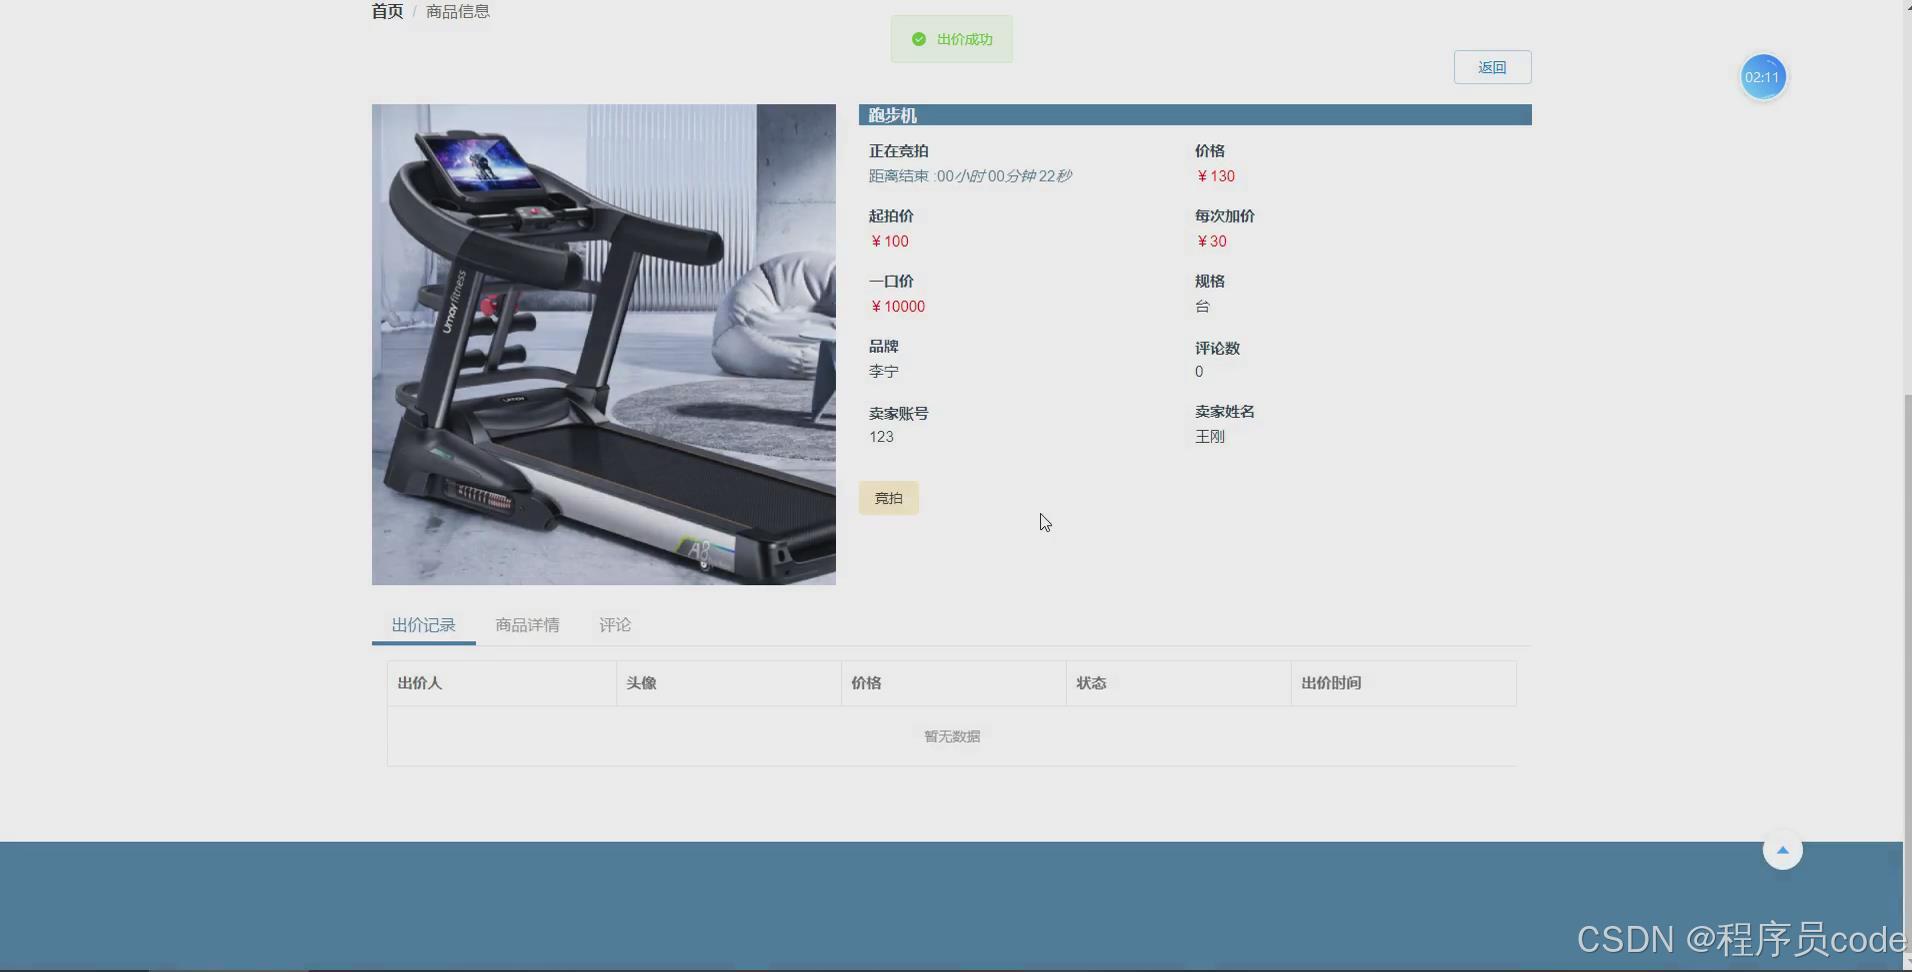Select the 出价记录 tab

tap(423, 625)
